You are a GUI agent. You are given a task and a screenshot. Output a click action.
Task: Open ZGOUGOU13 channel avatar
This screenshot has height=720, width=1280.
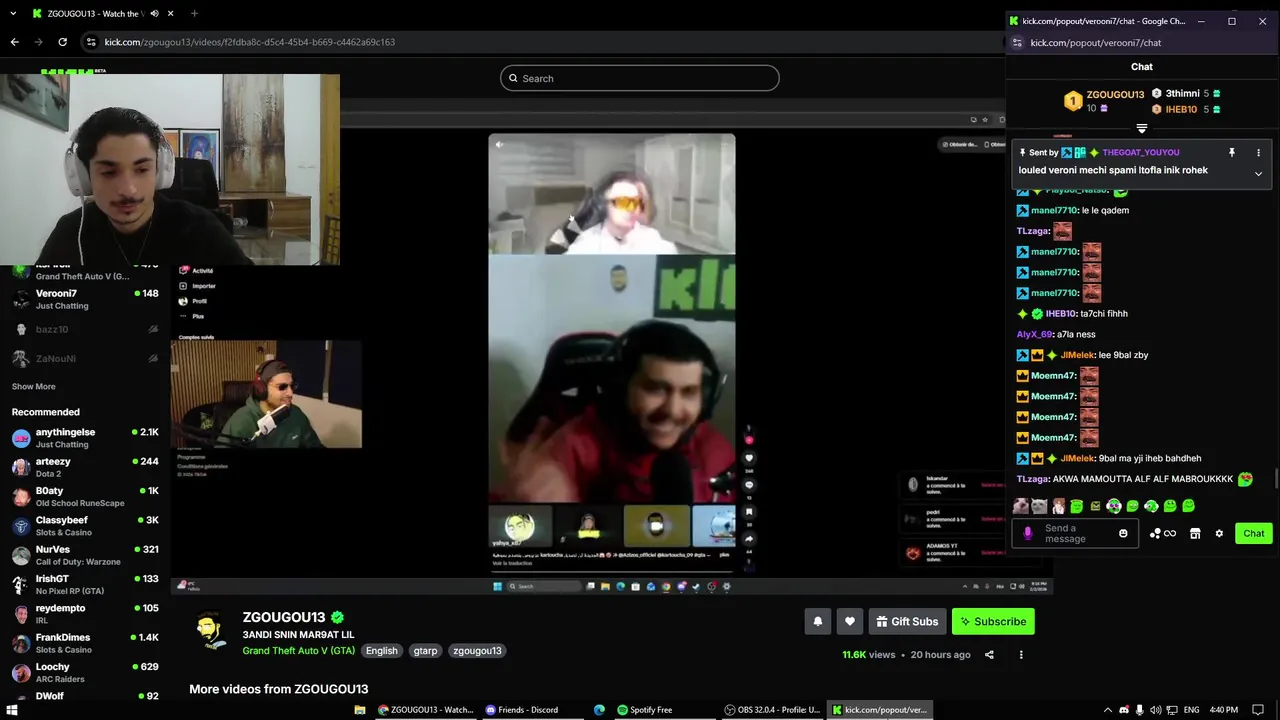click(210, 632)
